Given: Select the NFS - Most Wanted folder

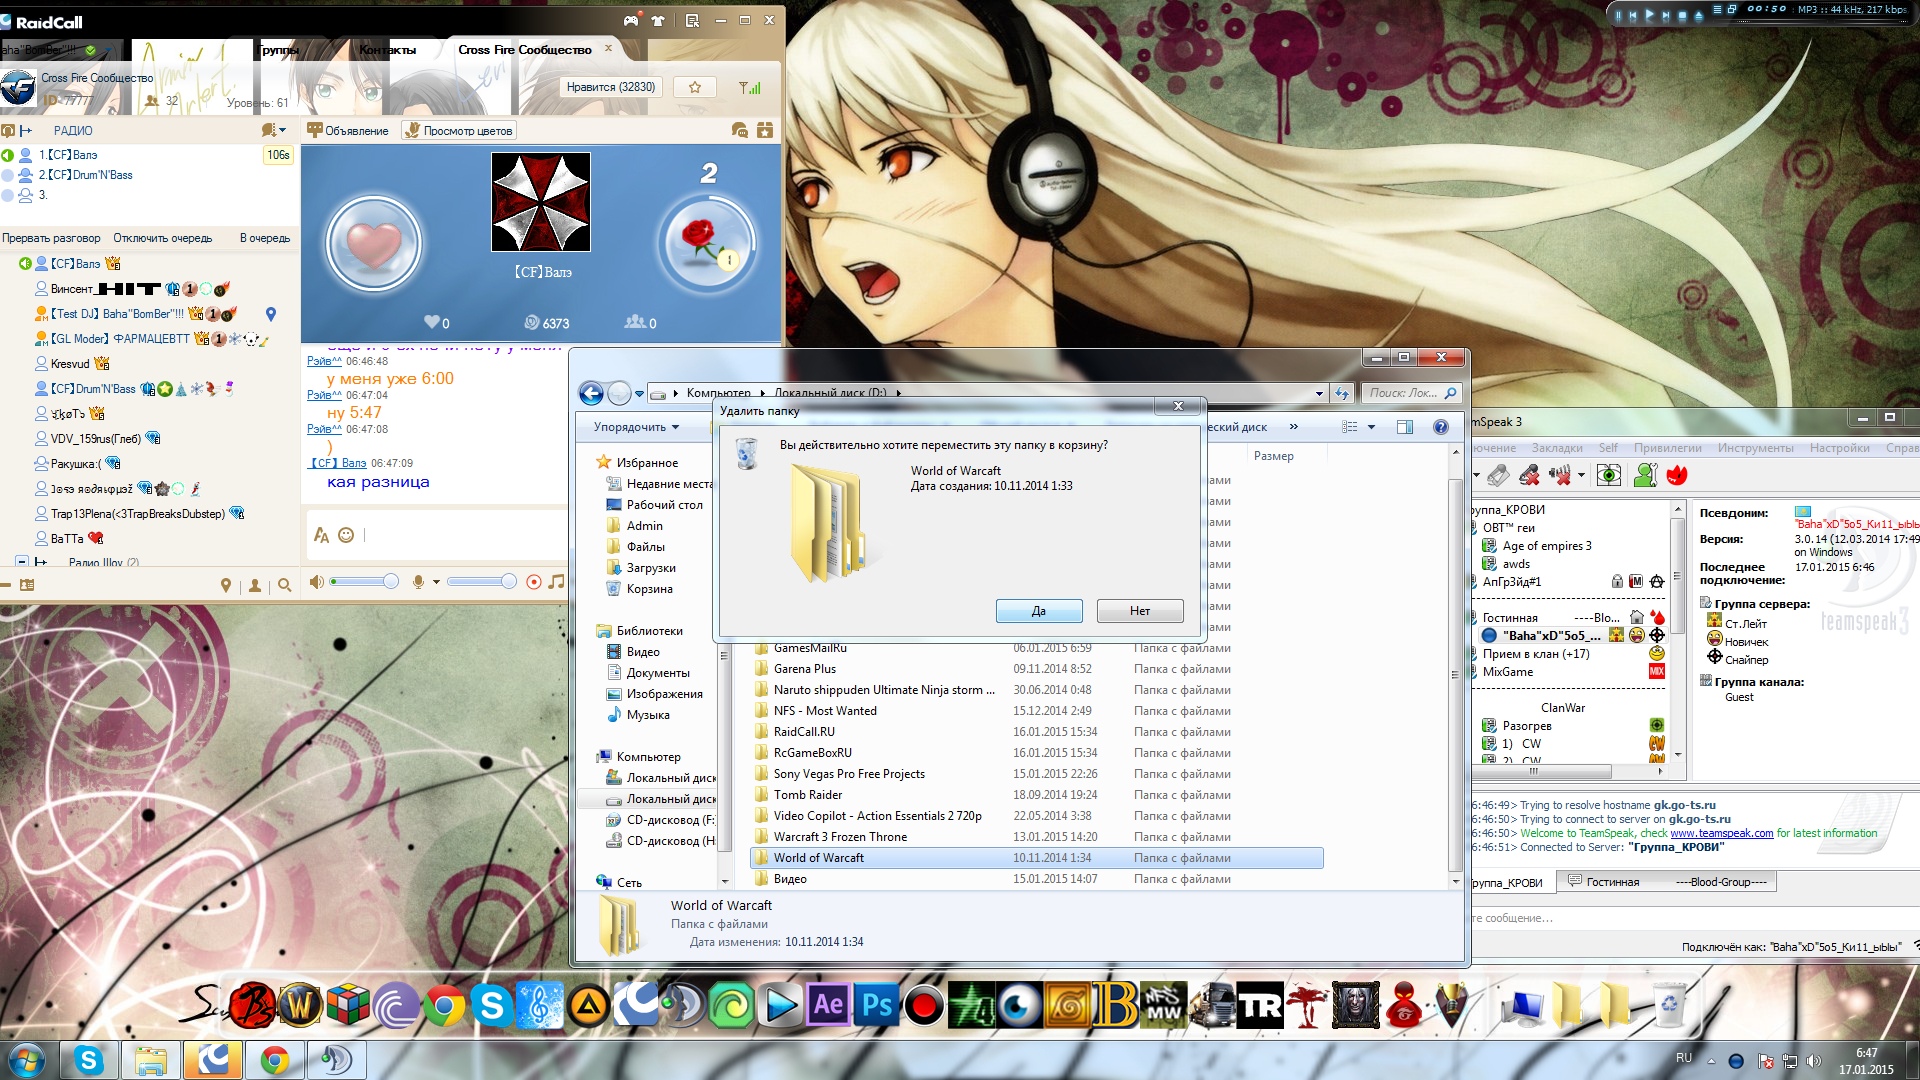Looking at the screenshot, I should click(x=1036, y=711).
